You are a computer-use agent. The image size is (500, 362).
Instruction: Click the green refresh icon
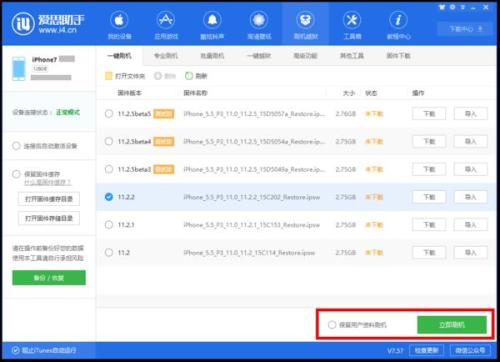tap(189, 76)
